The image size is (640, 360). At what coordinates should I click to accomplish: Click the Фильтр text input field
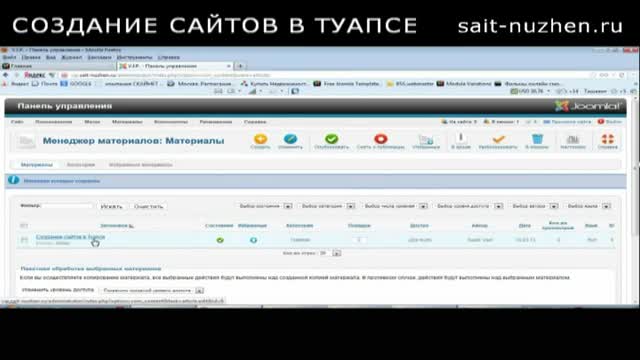coord(67,206)
